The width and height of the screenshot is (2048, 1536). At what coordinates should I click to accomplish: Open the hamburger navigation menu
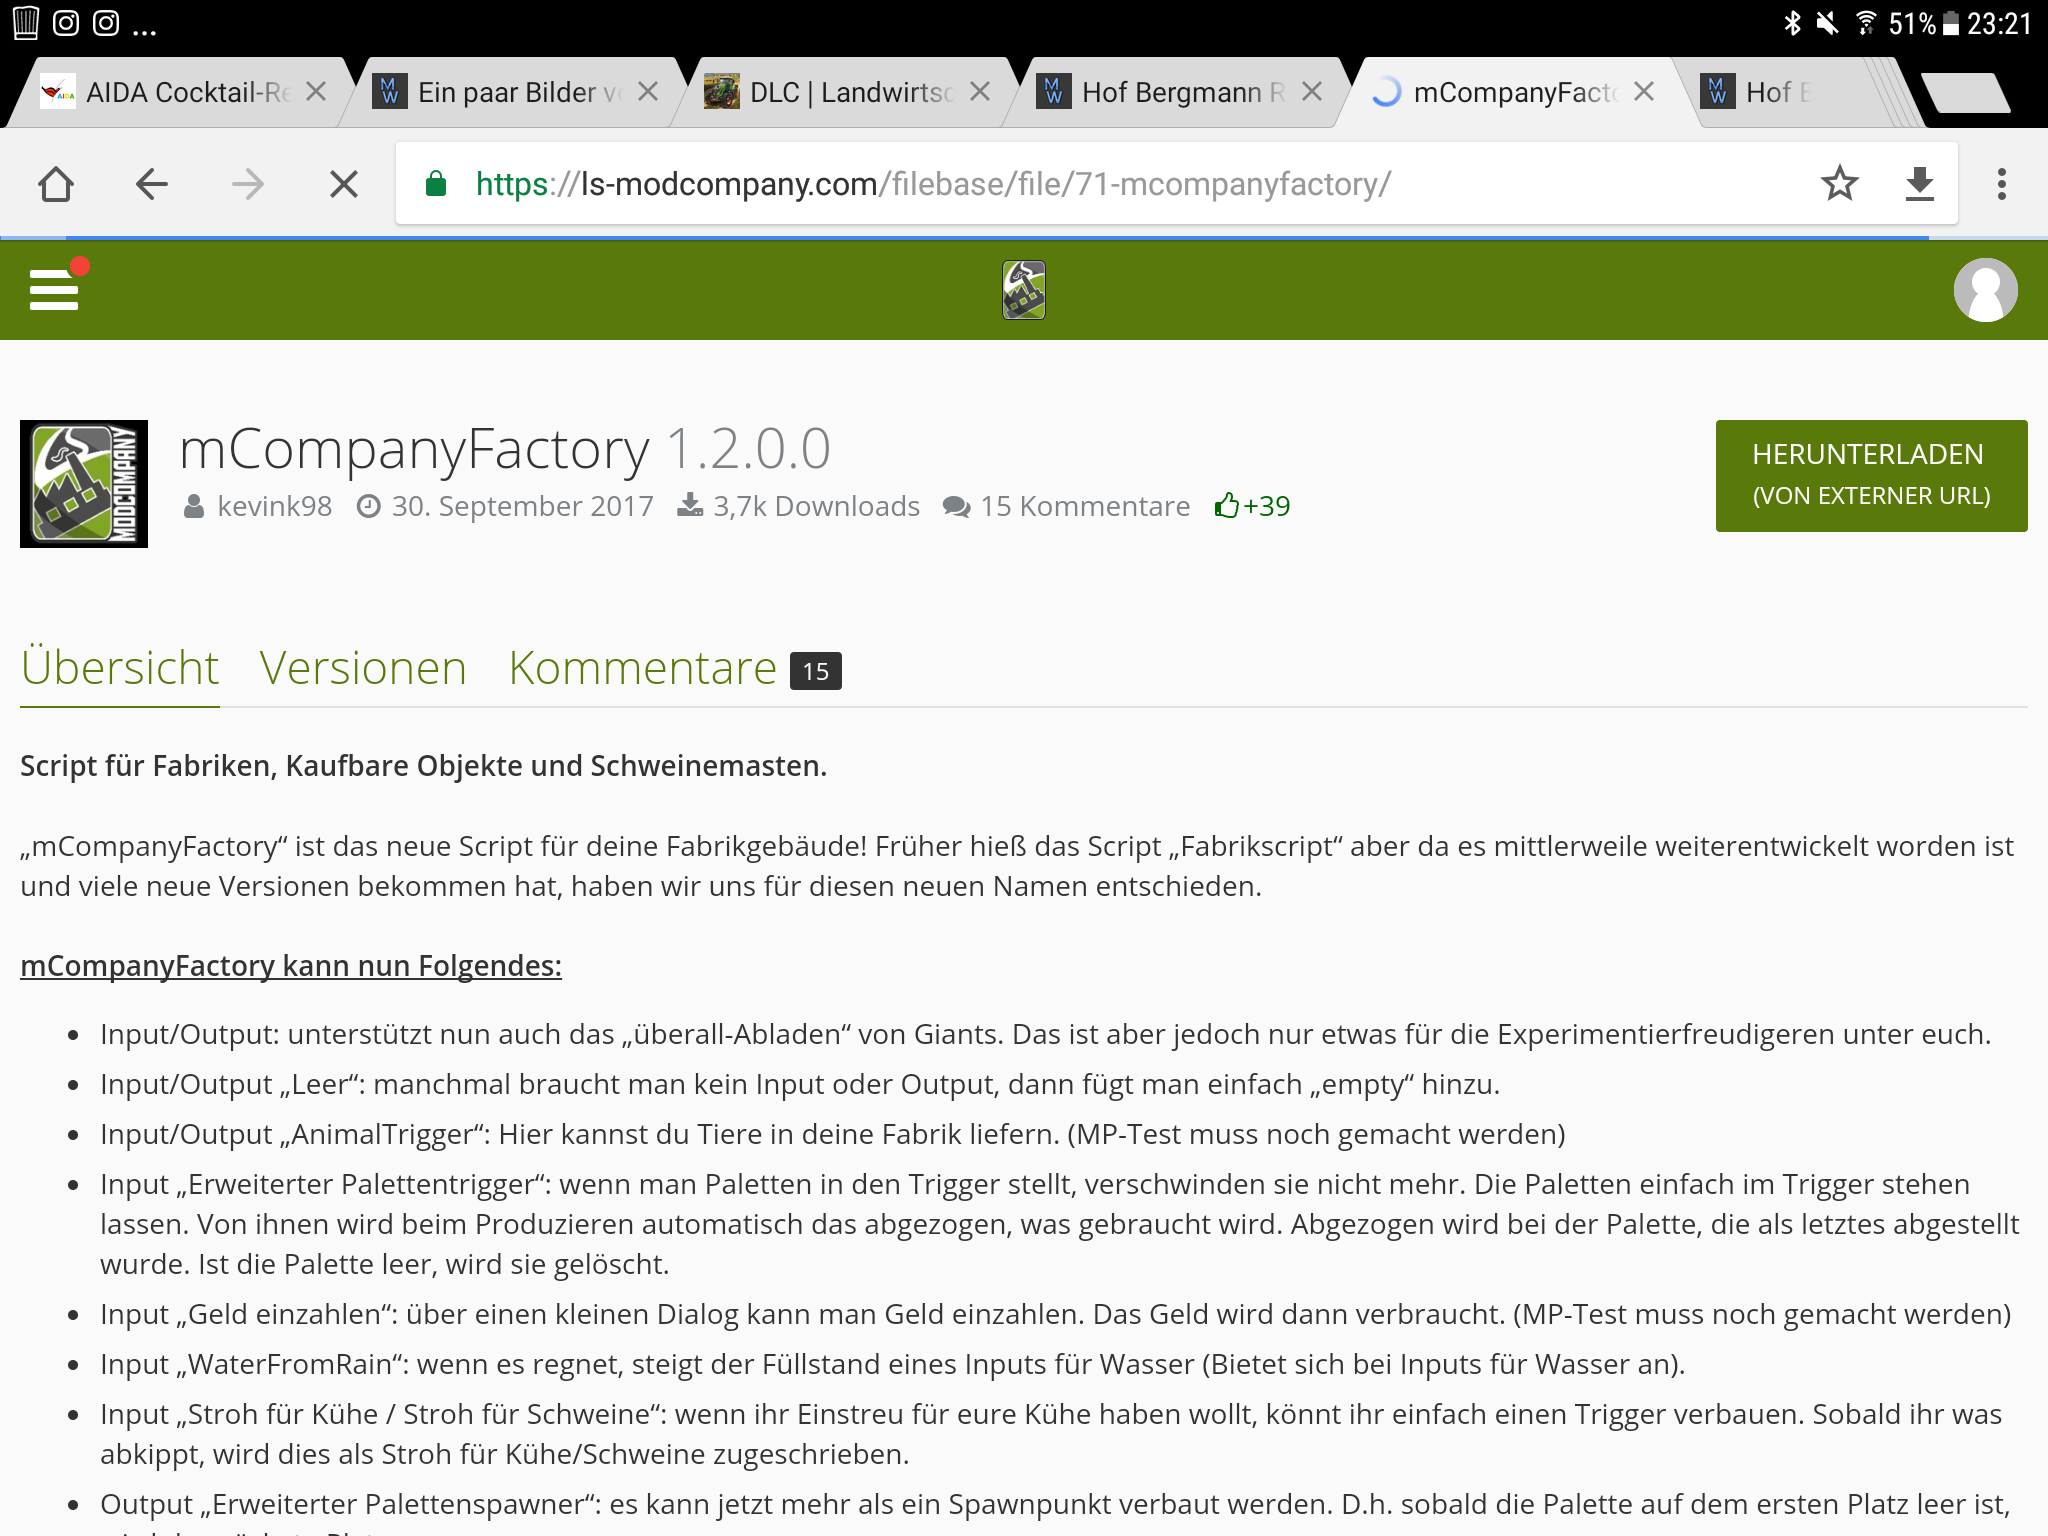pos(54,290)
